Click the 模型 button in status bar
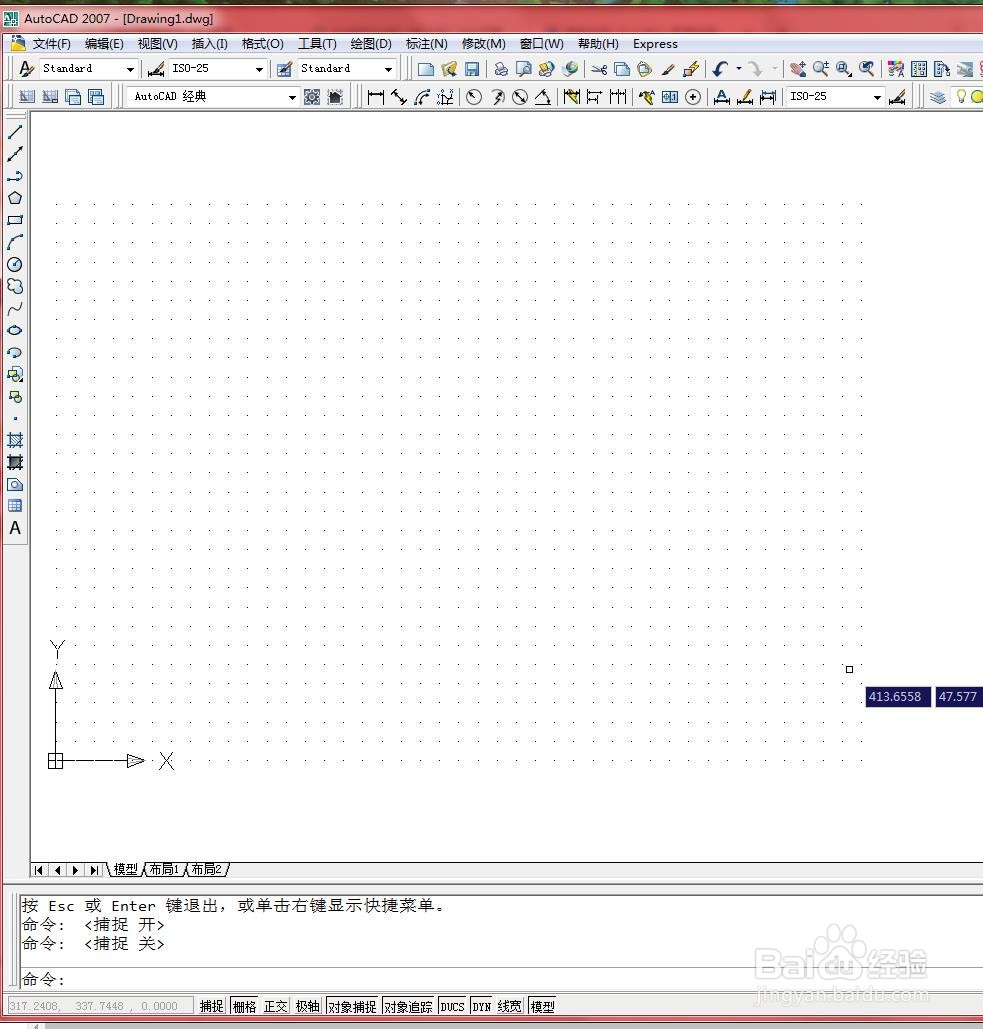Screen dimensions: 983x1029 pos(543,1006)
